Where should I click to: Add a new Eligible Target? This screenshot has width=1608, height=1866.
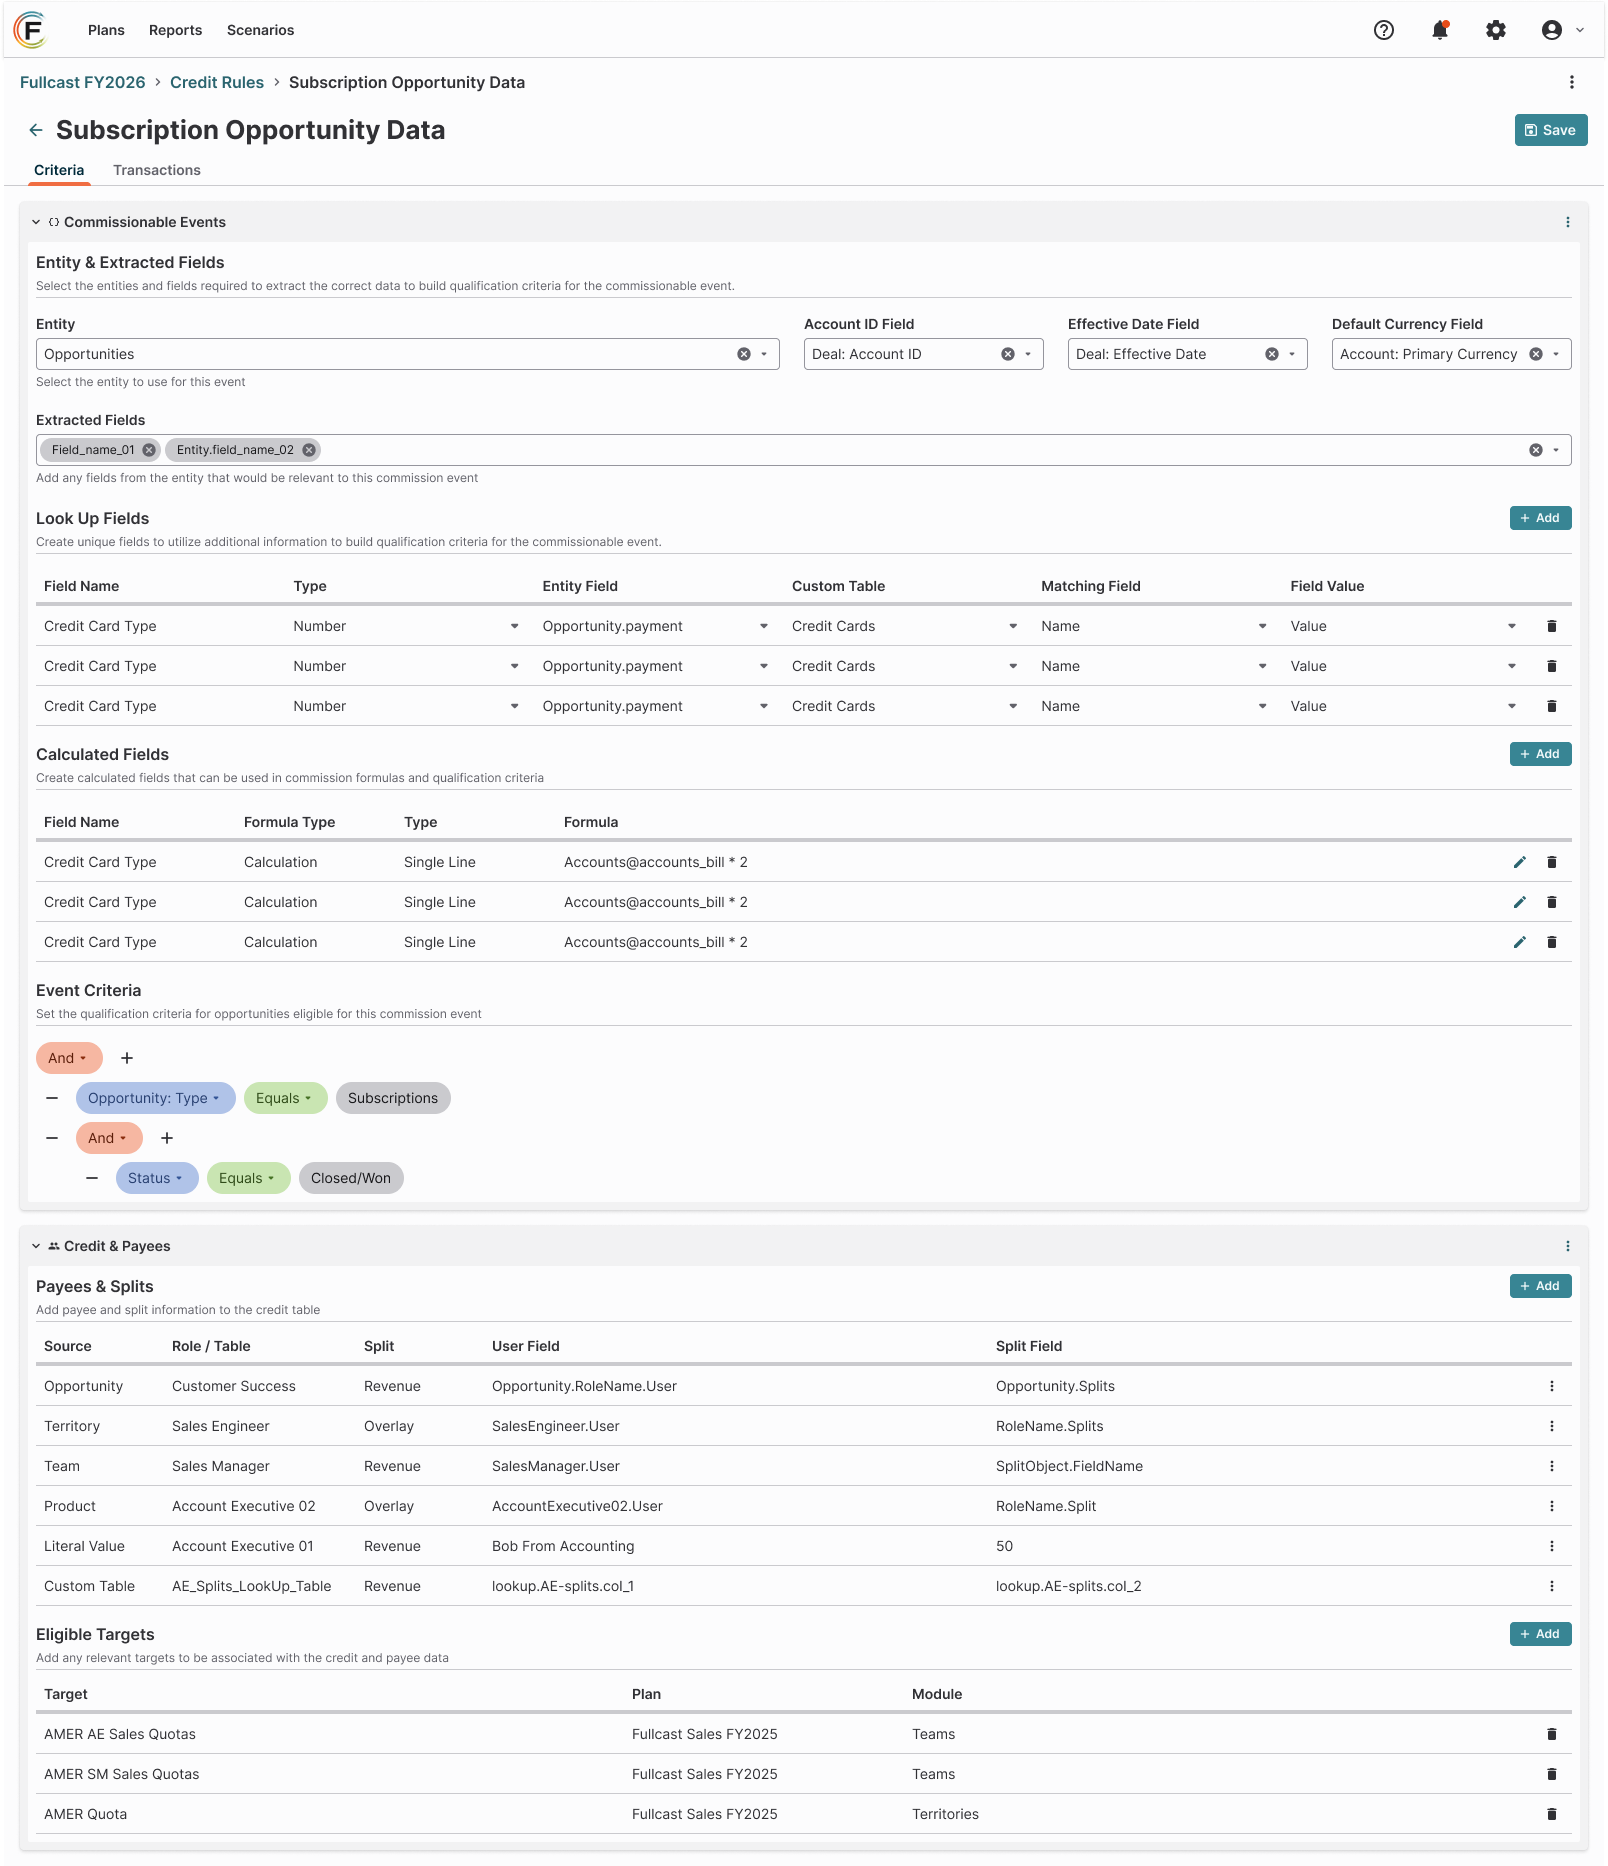[1540, 1634]
